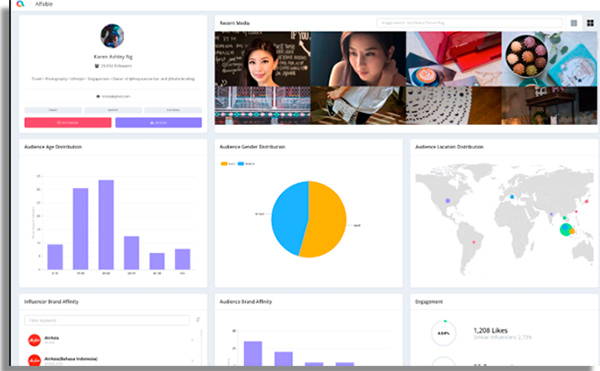Screen dimensions: 600x371
Task: Switch Recent Media to grid view
Action: pyautogui.click(x=590, y=23)
